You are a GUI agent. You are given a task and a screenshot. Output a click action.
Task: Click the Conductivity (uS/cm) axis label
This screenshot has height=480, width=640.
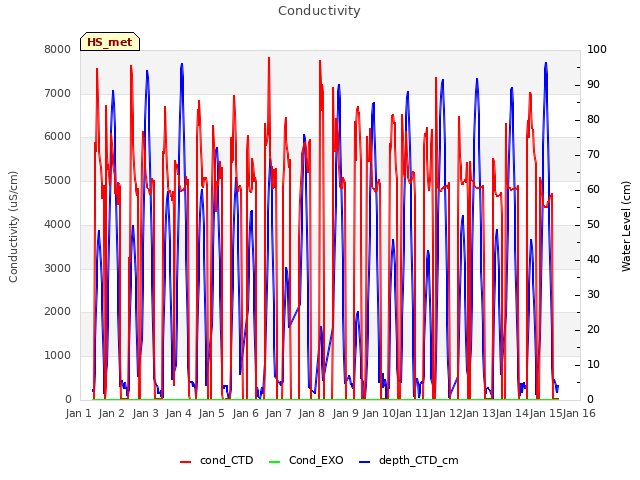13,227
